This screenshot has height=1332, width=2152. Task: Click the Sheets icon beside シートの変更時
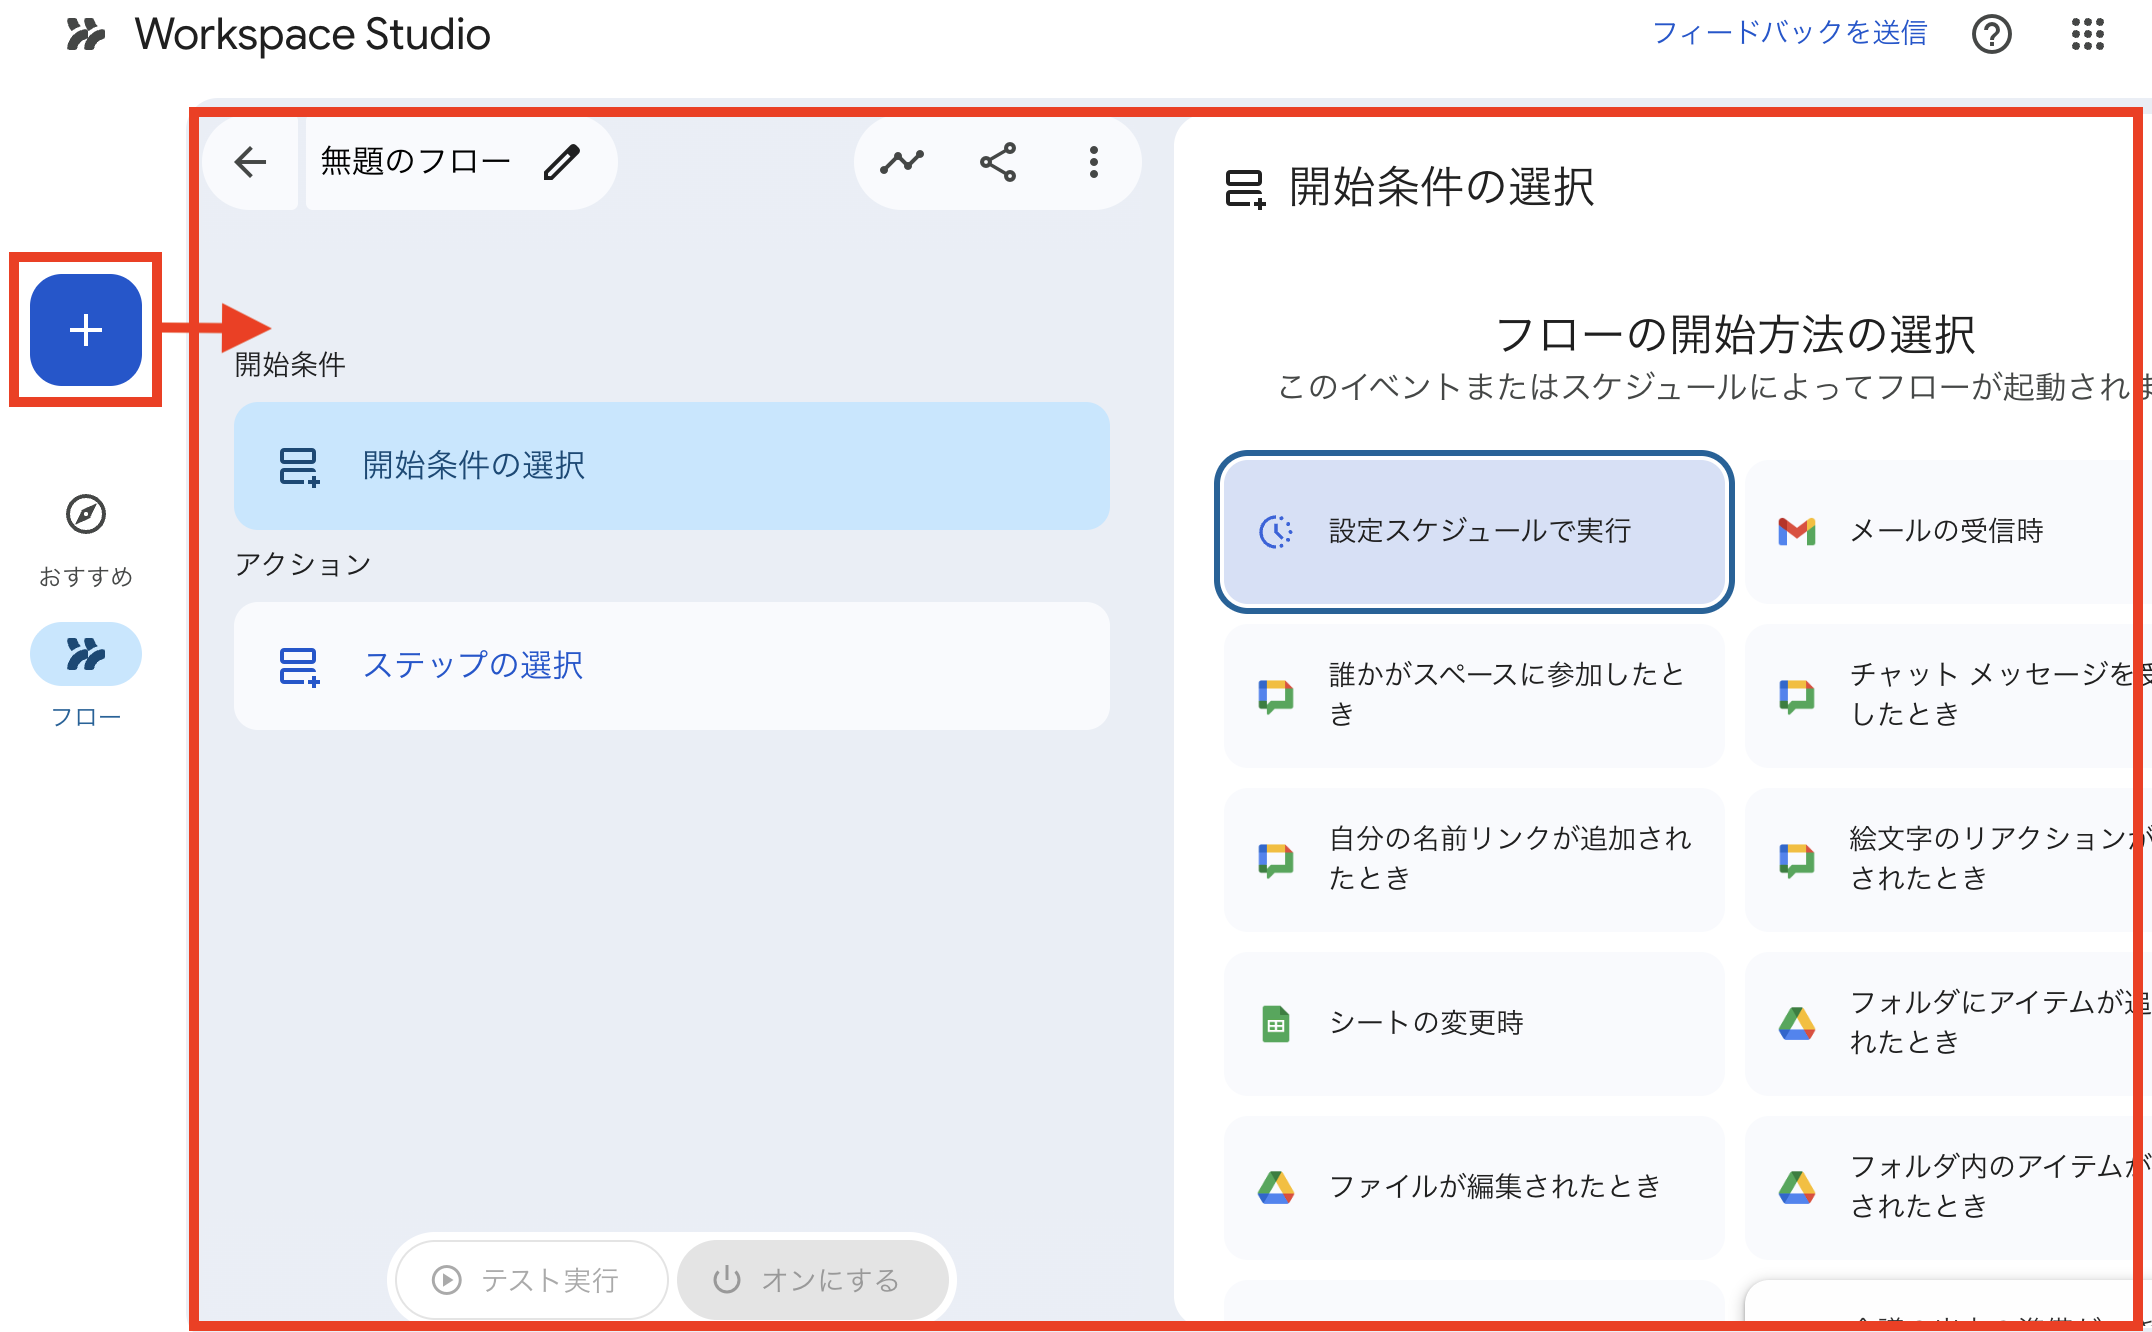(1276, 1023)
